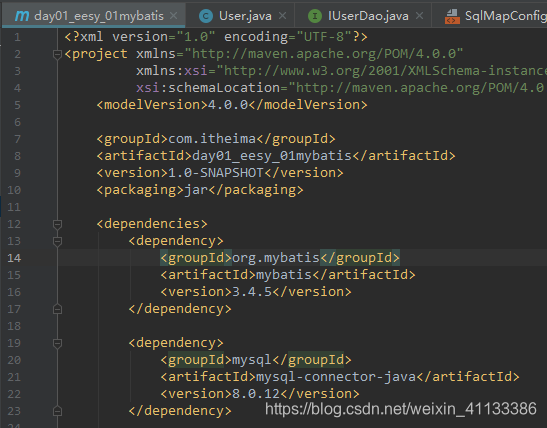Click the xsi:schemaLocation attribute on line 4
The image size is (547, 428).
208,88
